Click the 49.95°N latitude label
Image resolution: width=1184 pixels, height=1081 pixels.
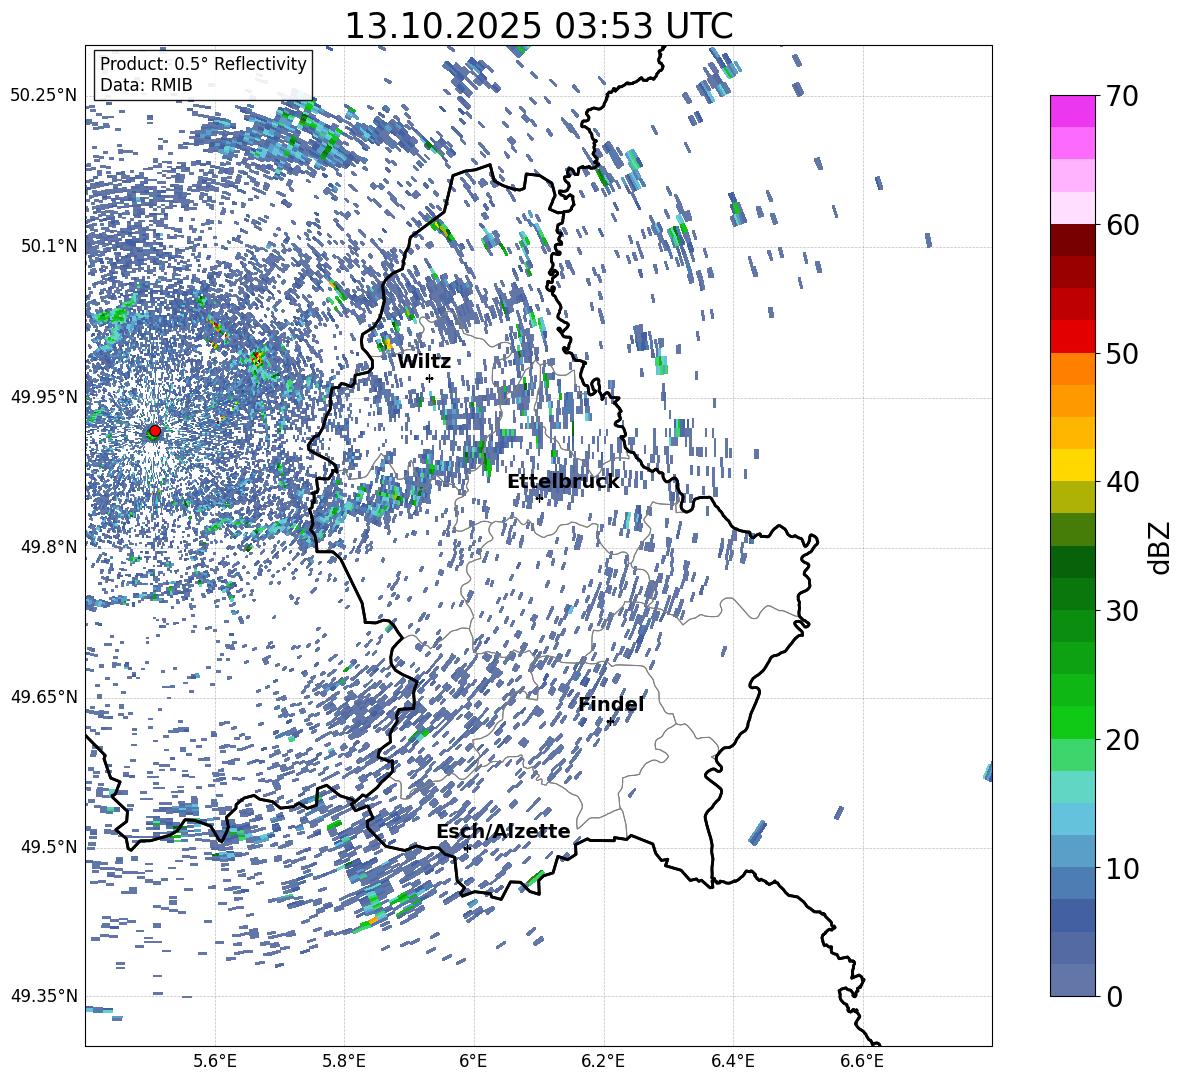(44, 396)
